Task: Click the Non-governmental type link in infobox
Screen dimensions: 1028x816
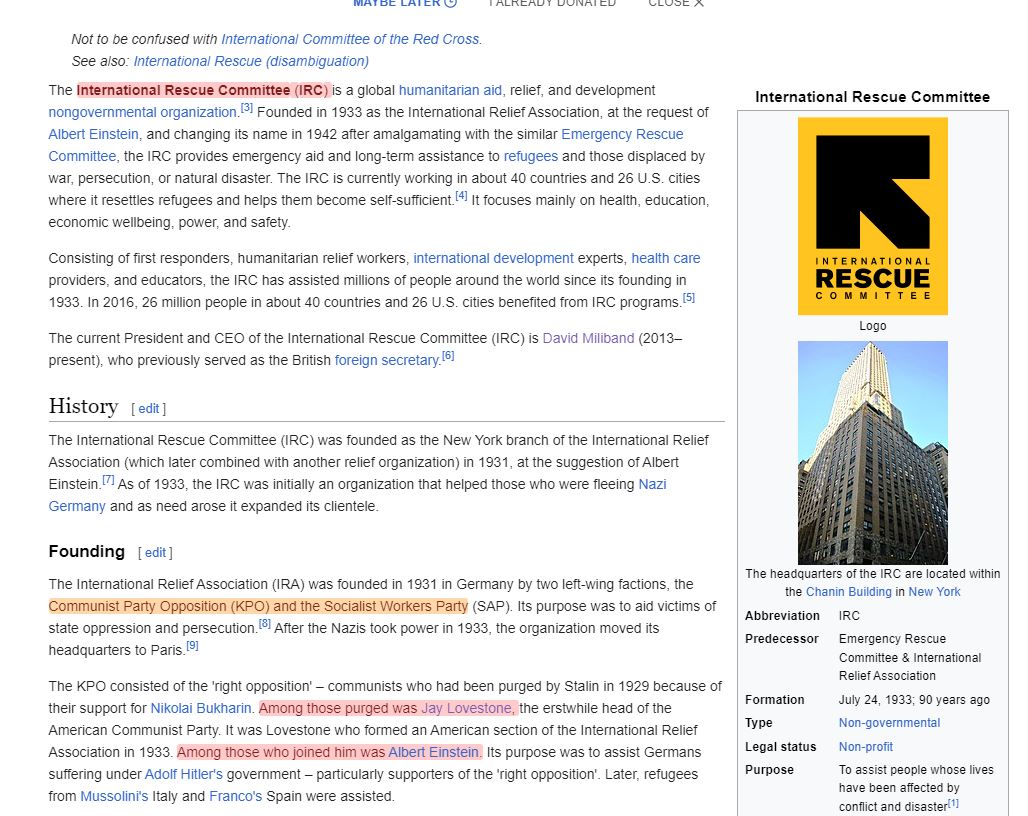Action: (889, 723)
